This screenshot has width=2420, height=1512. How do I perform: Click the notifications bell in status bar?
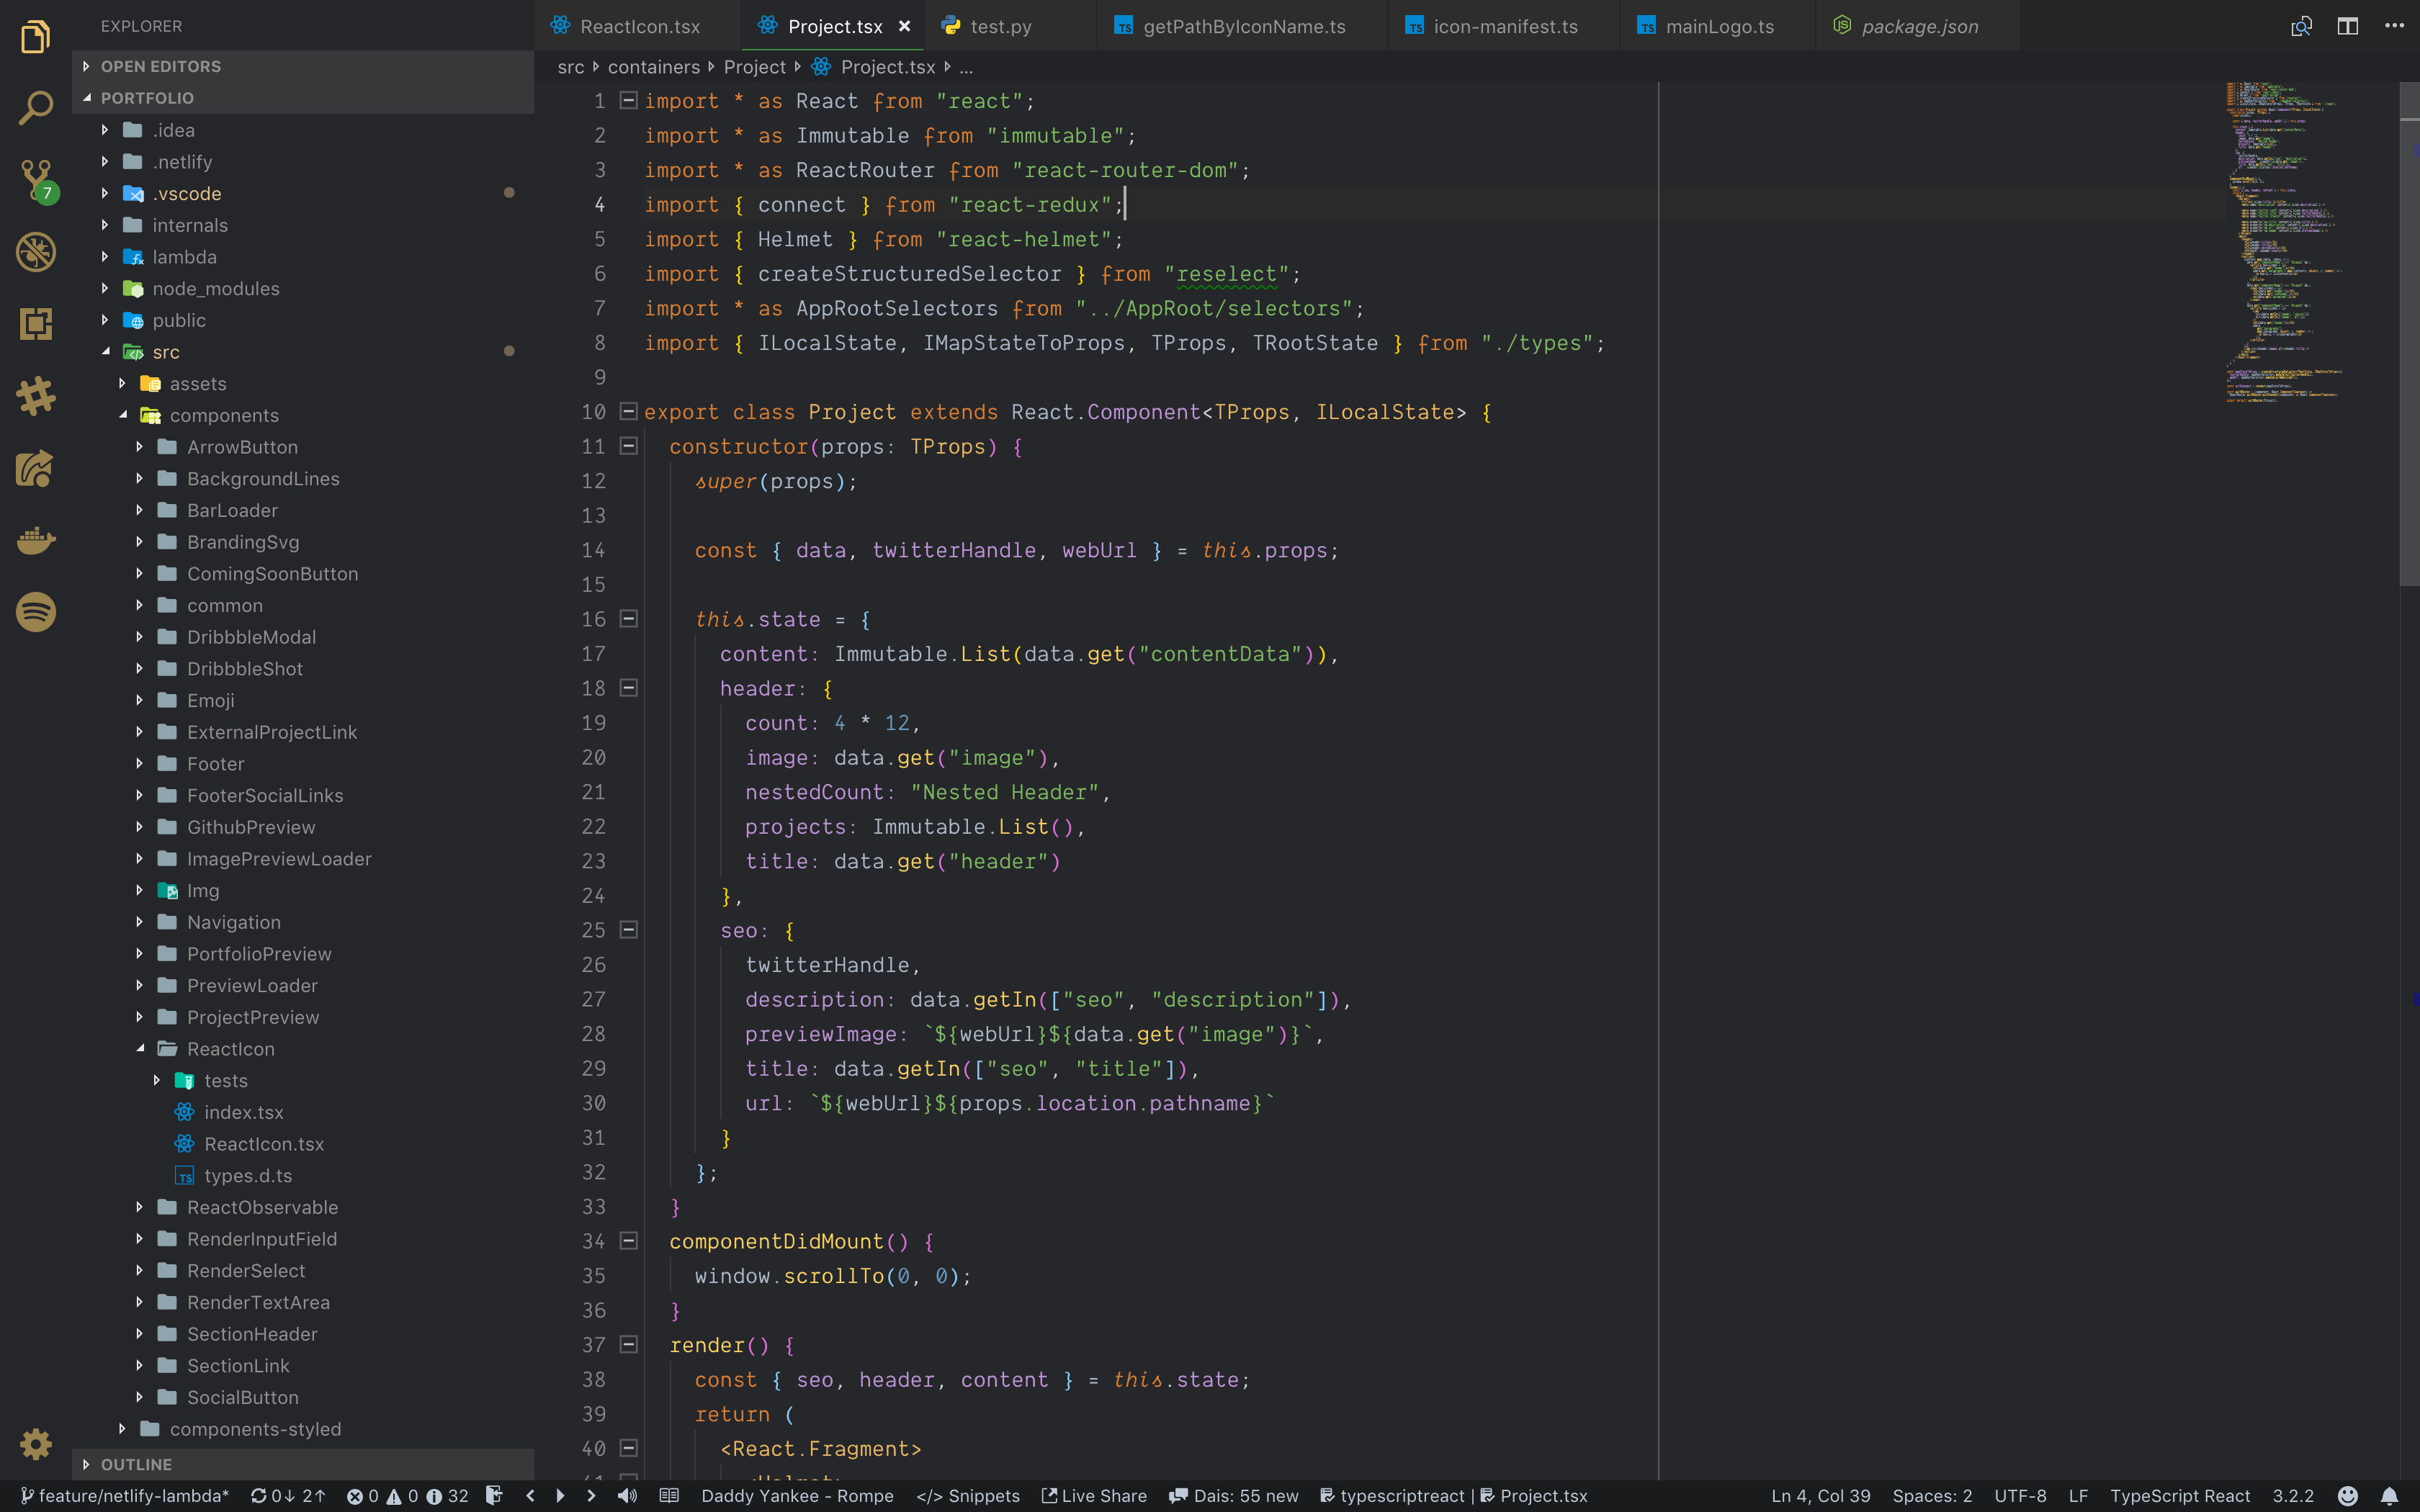[2389, 1496]
